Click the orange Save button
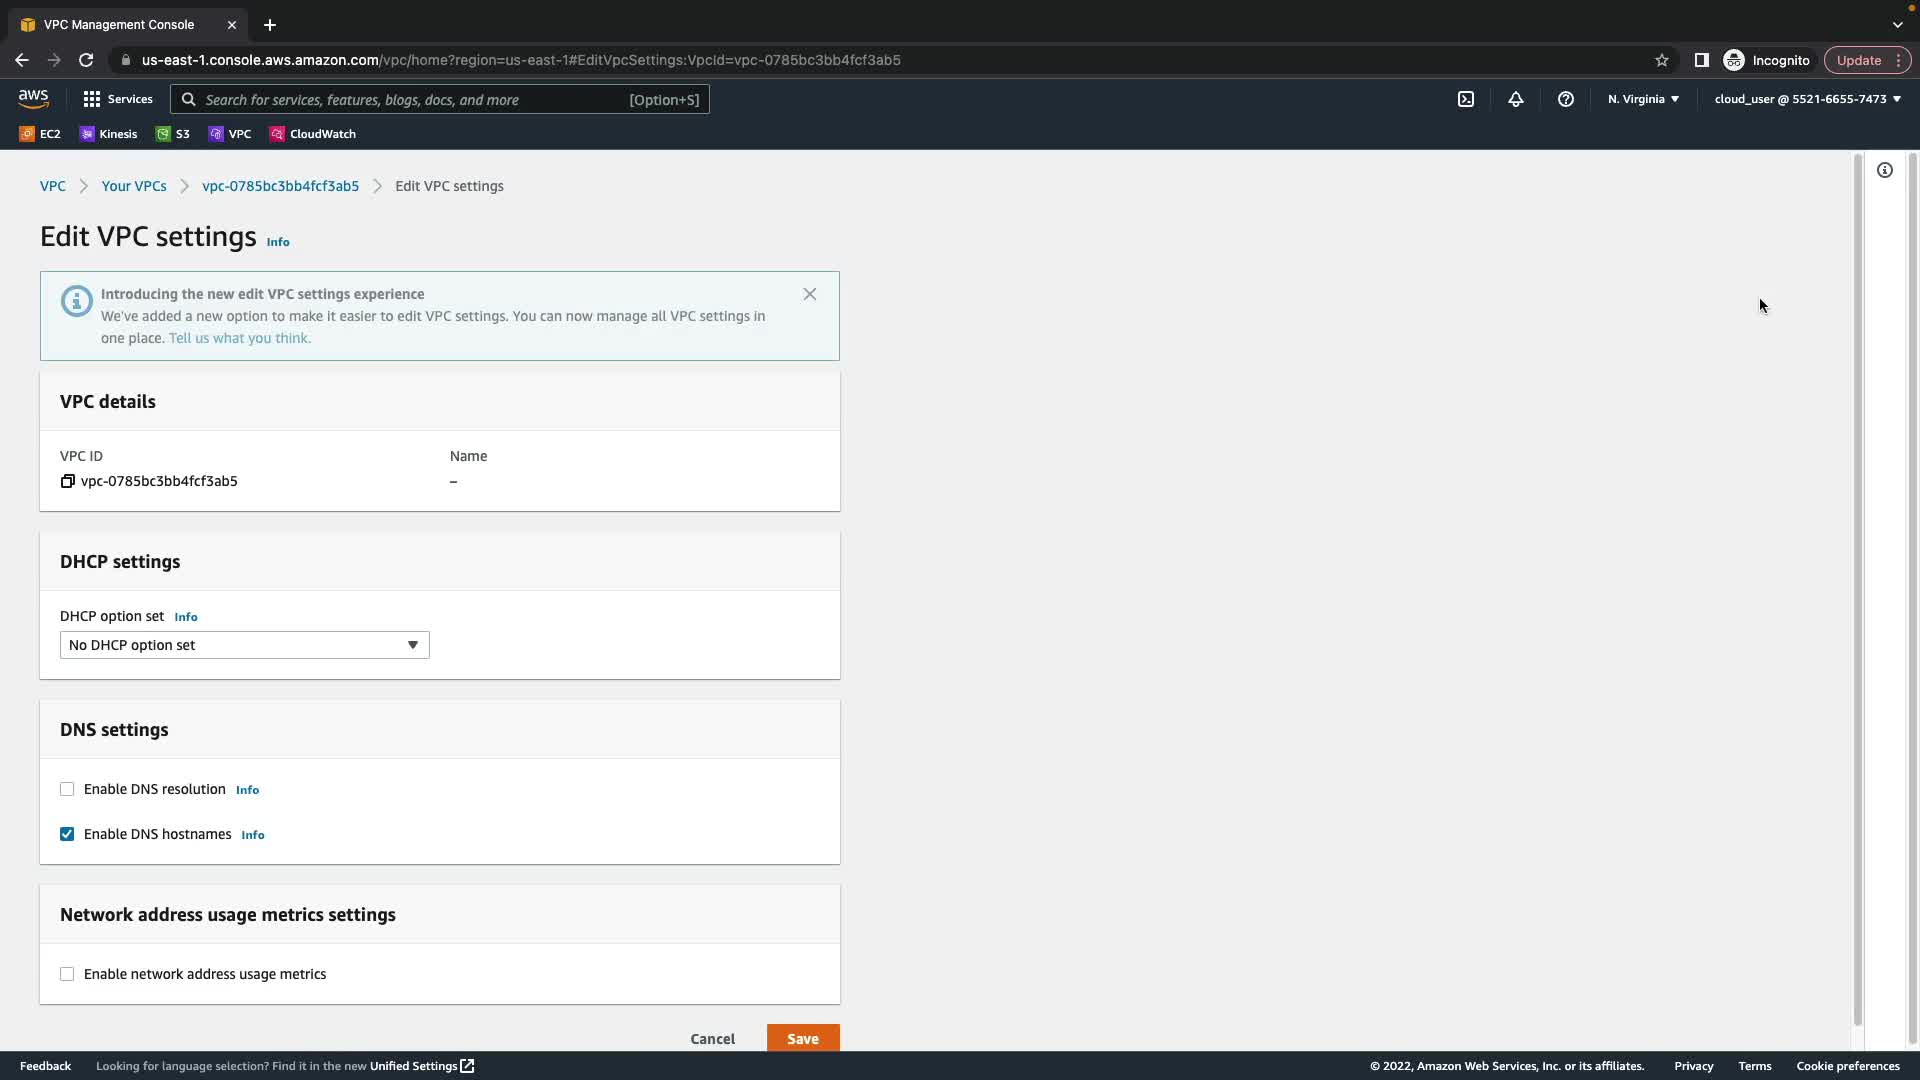This screenshot has width=1920, height=1080. click(x=802, y=1038)
